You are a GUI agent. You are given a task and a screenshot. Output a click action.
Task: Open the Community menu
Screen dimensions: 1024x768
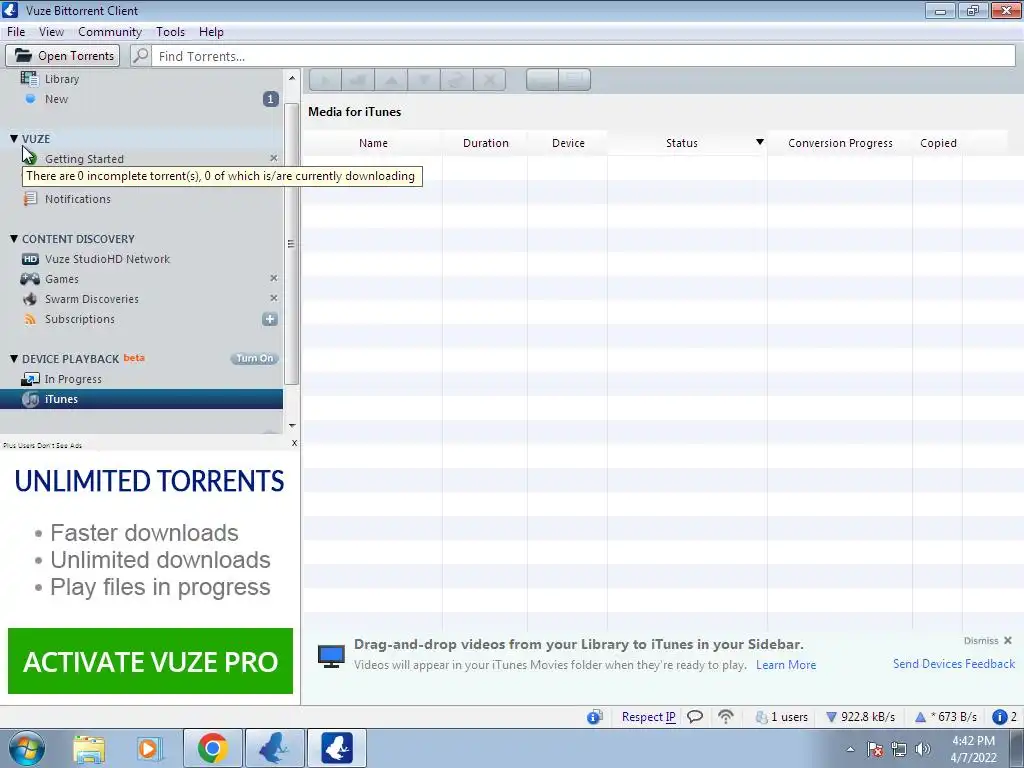point(110,32)
